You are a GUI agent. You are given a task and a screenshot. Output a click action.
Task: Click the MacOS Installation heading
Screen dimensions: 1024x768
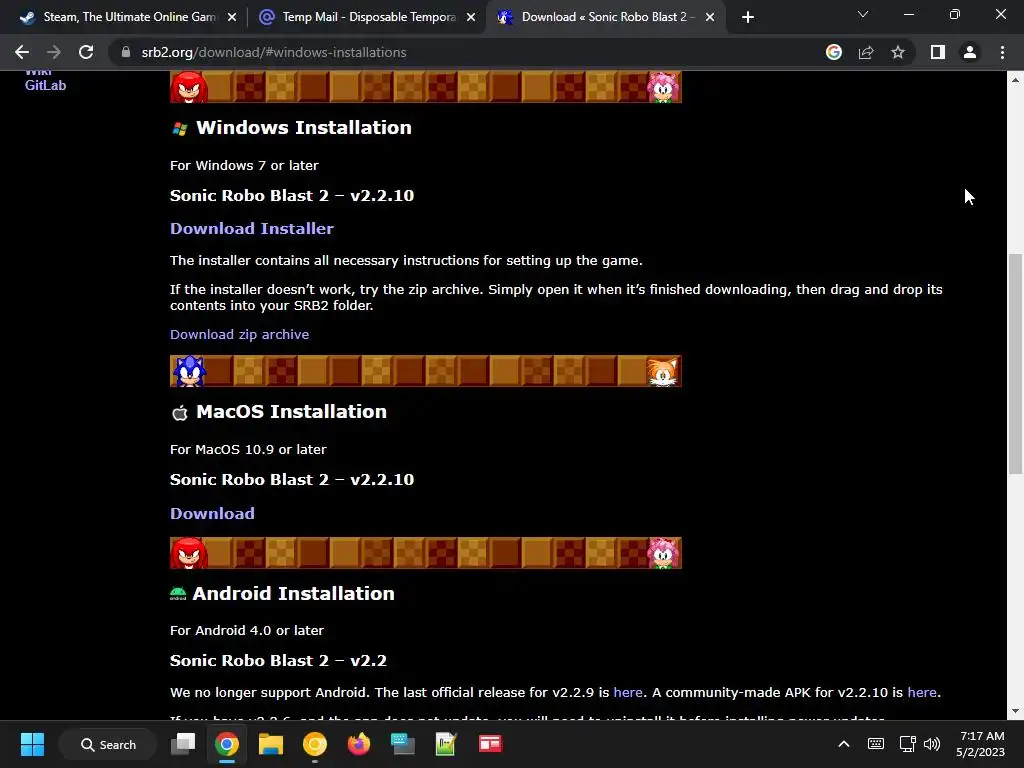(x=291, y=411)
